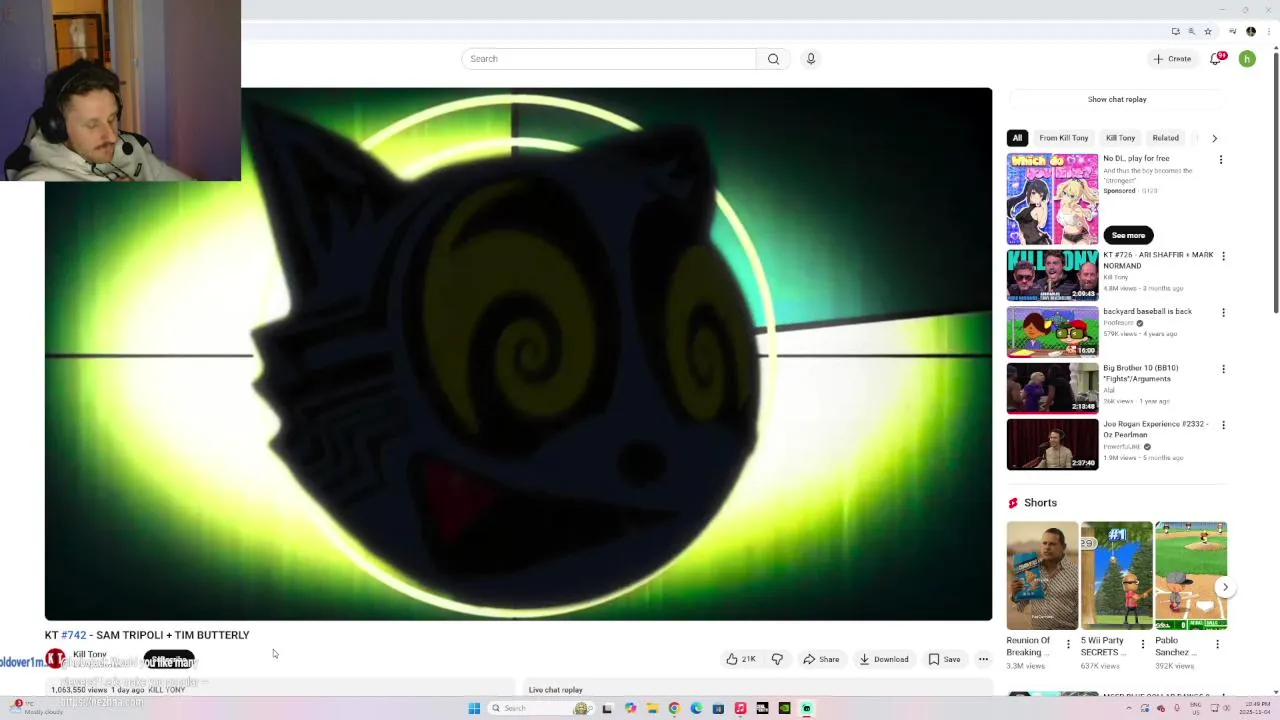Open Joe Rogan Experience #2332 thumbnail

coord(1052,444)
